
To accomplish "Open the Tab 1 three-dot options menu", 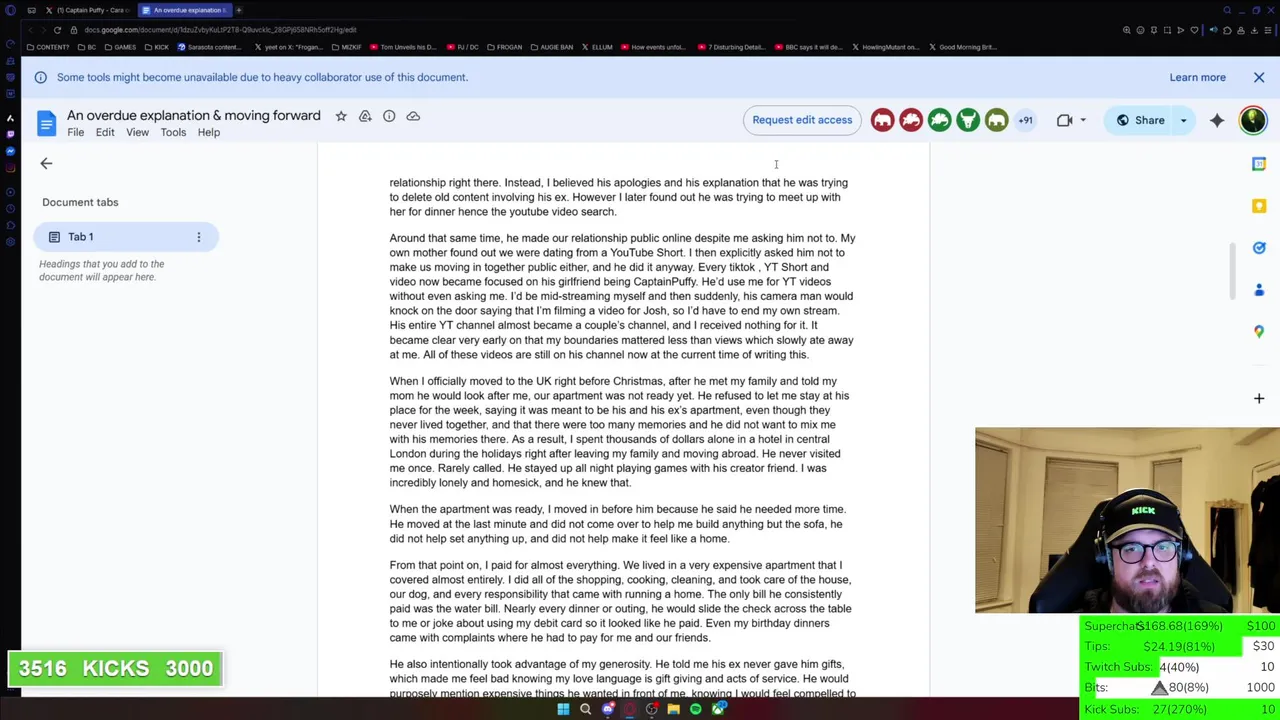I will click(x=198, y=237).
